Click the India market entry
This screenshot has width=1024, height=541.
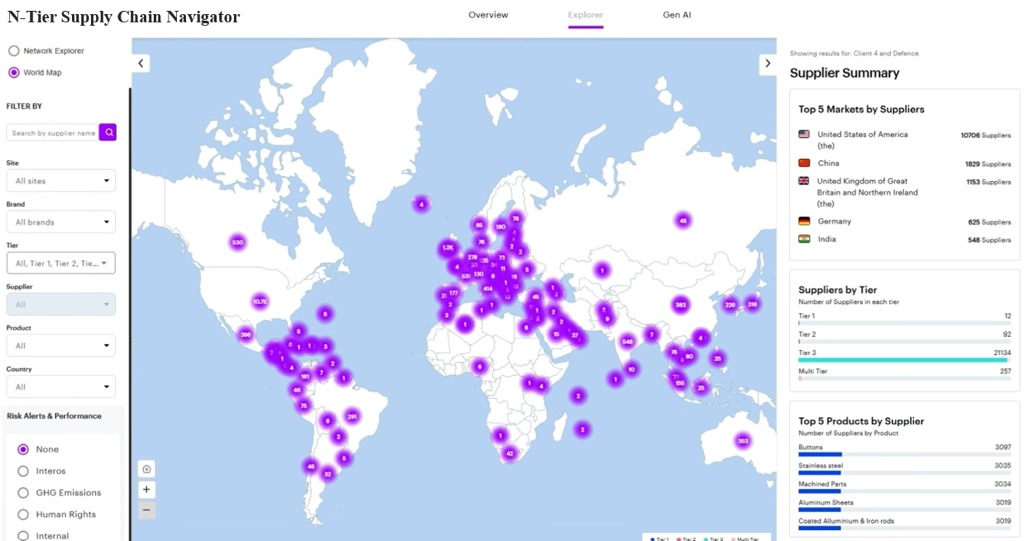[904, 239]
